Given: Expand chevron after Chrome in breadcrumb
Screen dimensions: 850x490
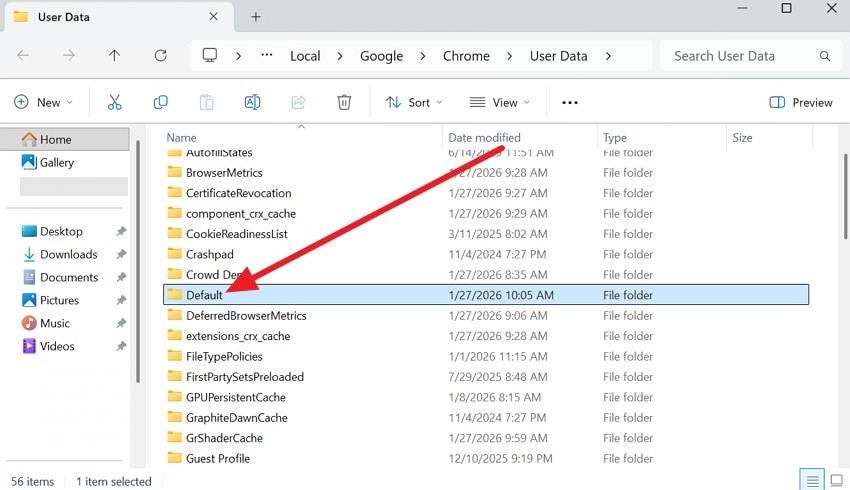Looking at the screenshot, I should coord(510,56).
